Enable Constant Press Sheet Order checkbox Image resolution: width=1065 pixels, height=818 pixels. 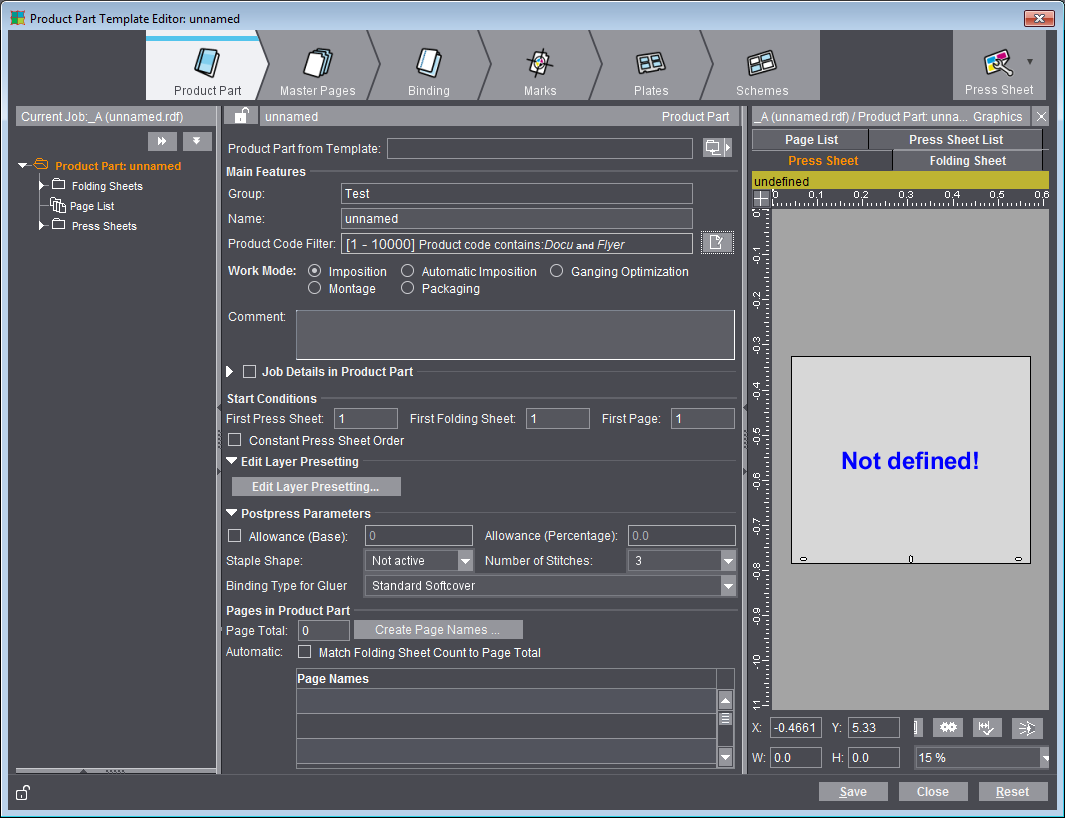click(x=235, y=440)
